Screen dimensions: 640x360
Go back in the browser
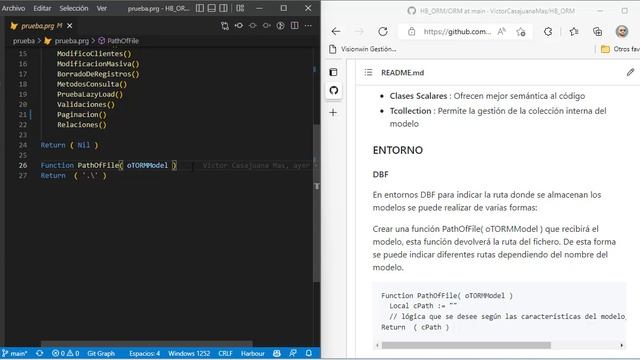click(x=336, y=31)
